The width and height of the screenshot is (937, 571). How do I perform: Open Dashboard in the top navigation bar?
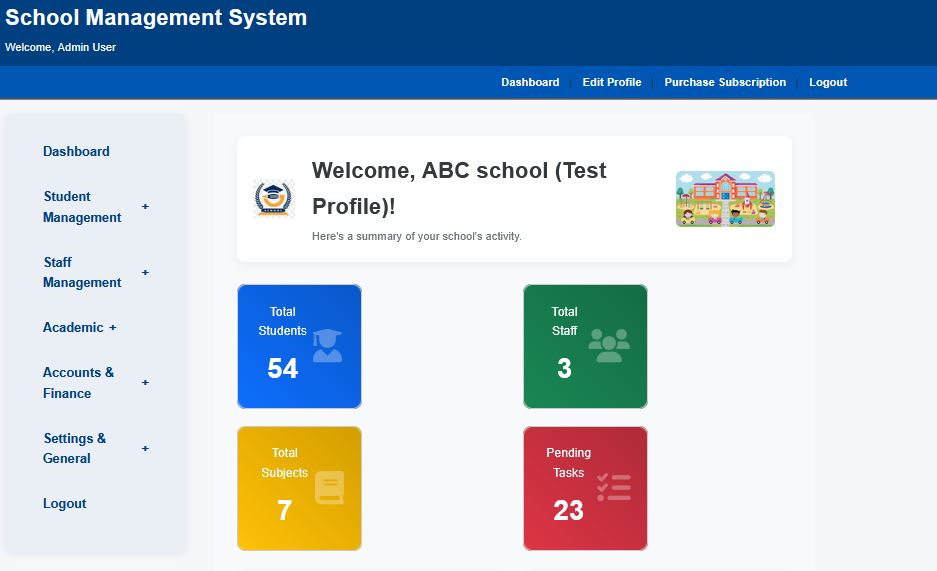pos(530,82)
